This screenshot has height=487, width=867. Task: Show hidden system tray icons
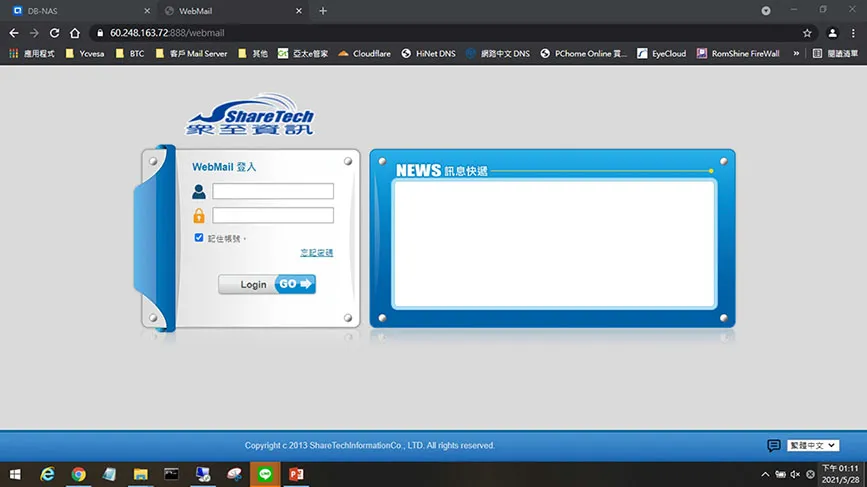click(x=765, y=474)
